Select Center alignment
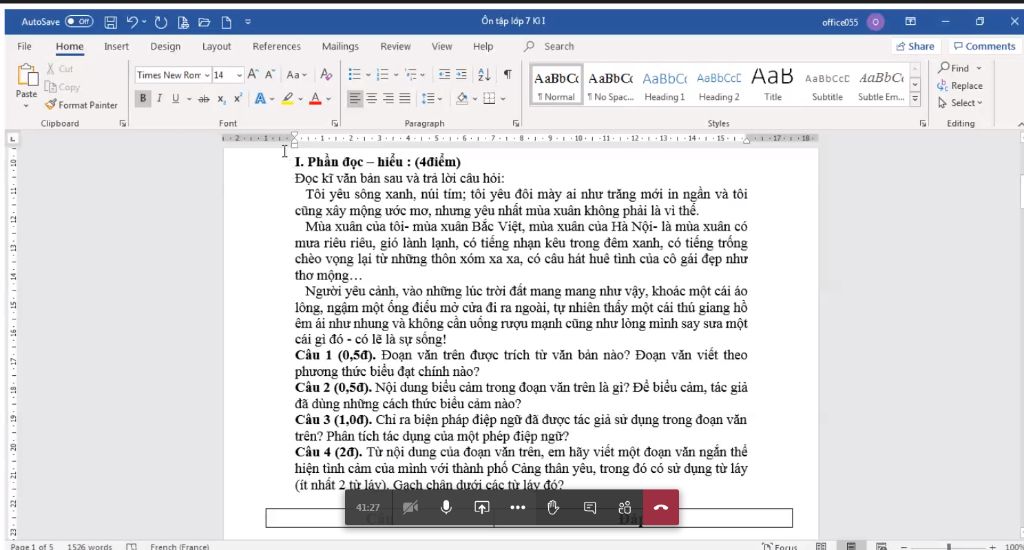1024x550 pixels. [372, 99]
